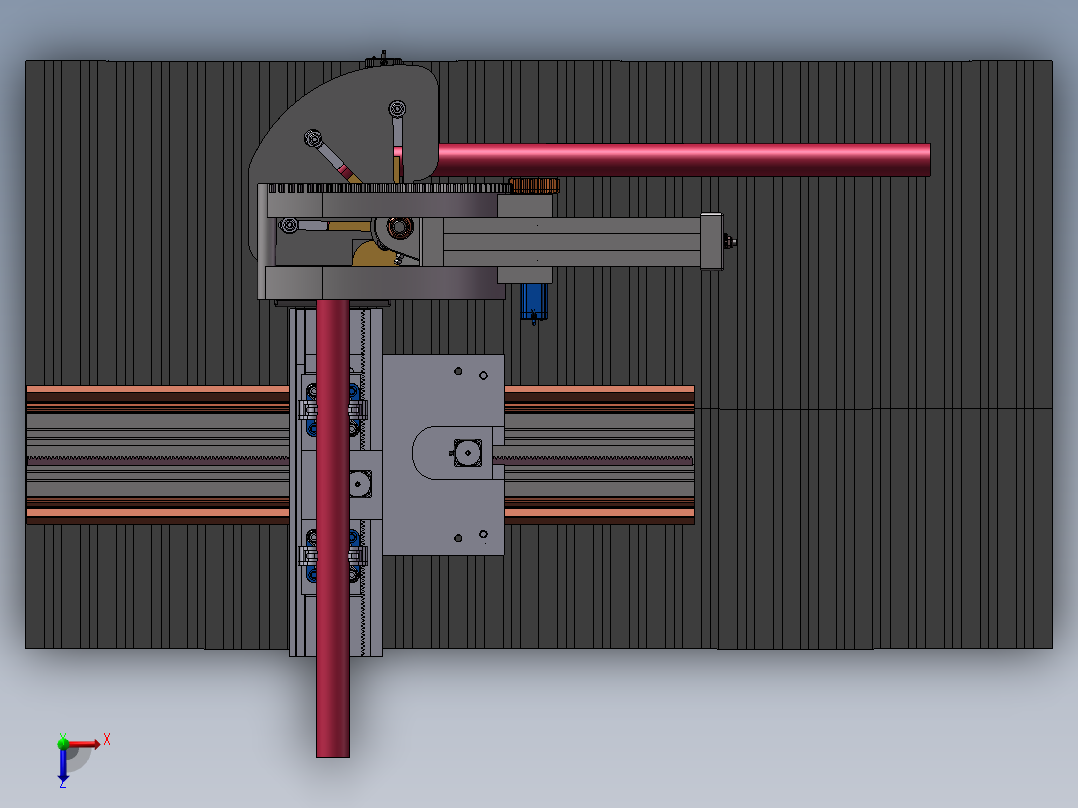Select the right horizontal guide rail section
This screenshot has height=808, width=1078.
click(600, 455)
